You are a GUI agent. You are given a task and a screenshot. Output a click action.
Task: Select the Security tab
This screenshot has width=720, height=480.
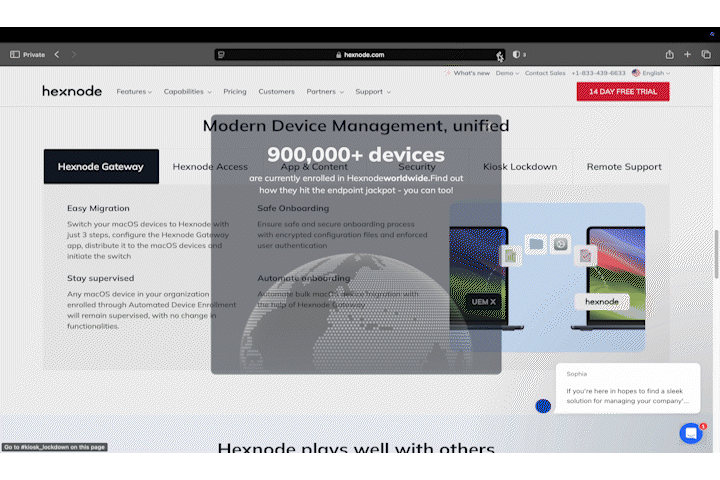[x=416, y=167]
